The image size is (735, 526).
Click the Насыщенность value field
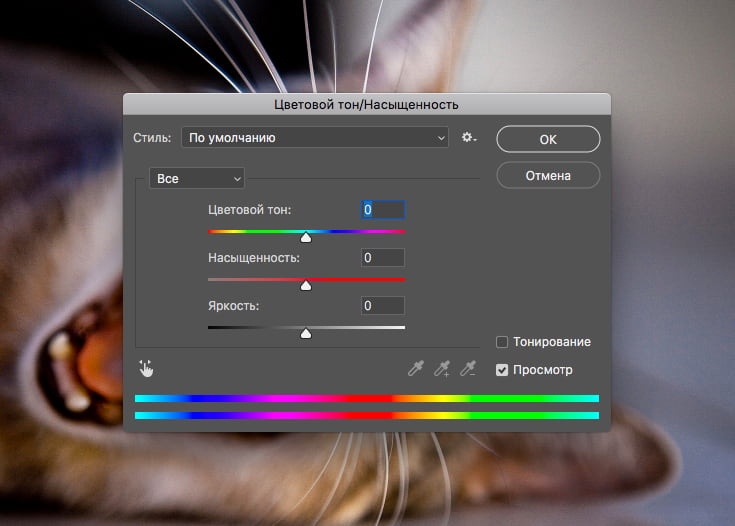click(383, 258)
